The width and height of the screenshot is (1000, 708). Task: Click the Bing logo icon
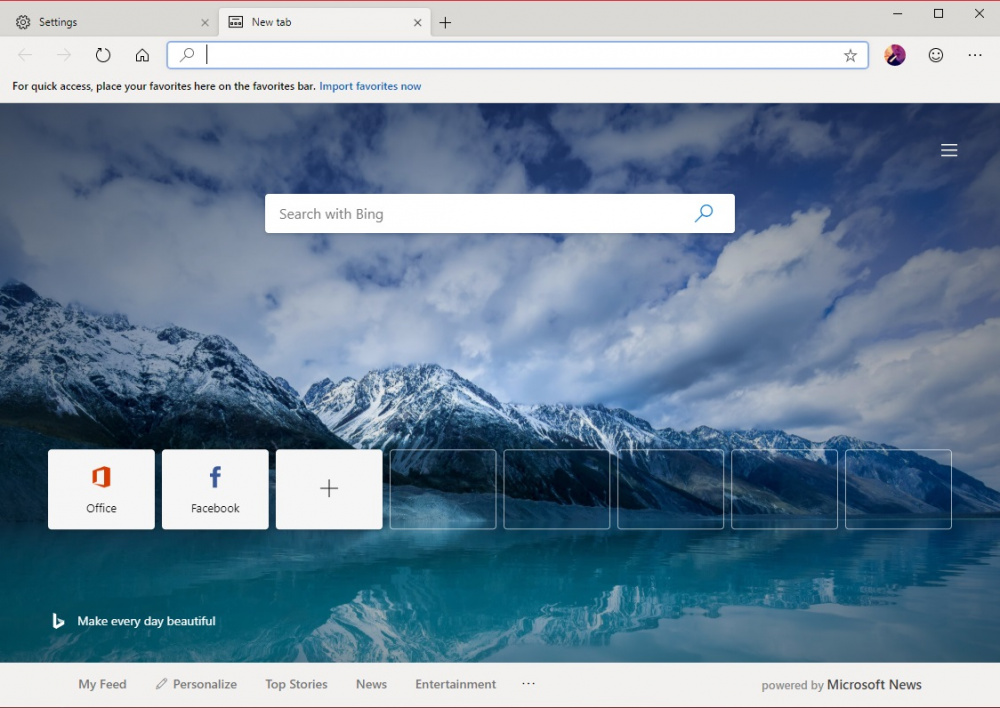[58, 621]
